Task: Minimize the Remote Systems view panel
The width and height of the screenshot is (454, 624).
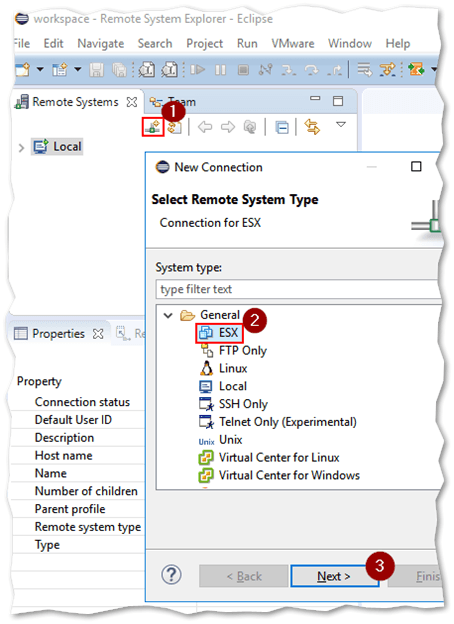Action: 315,98
